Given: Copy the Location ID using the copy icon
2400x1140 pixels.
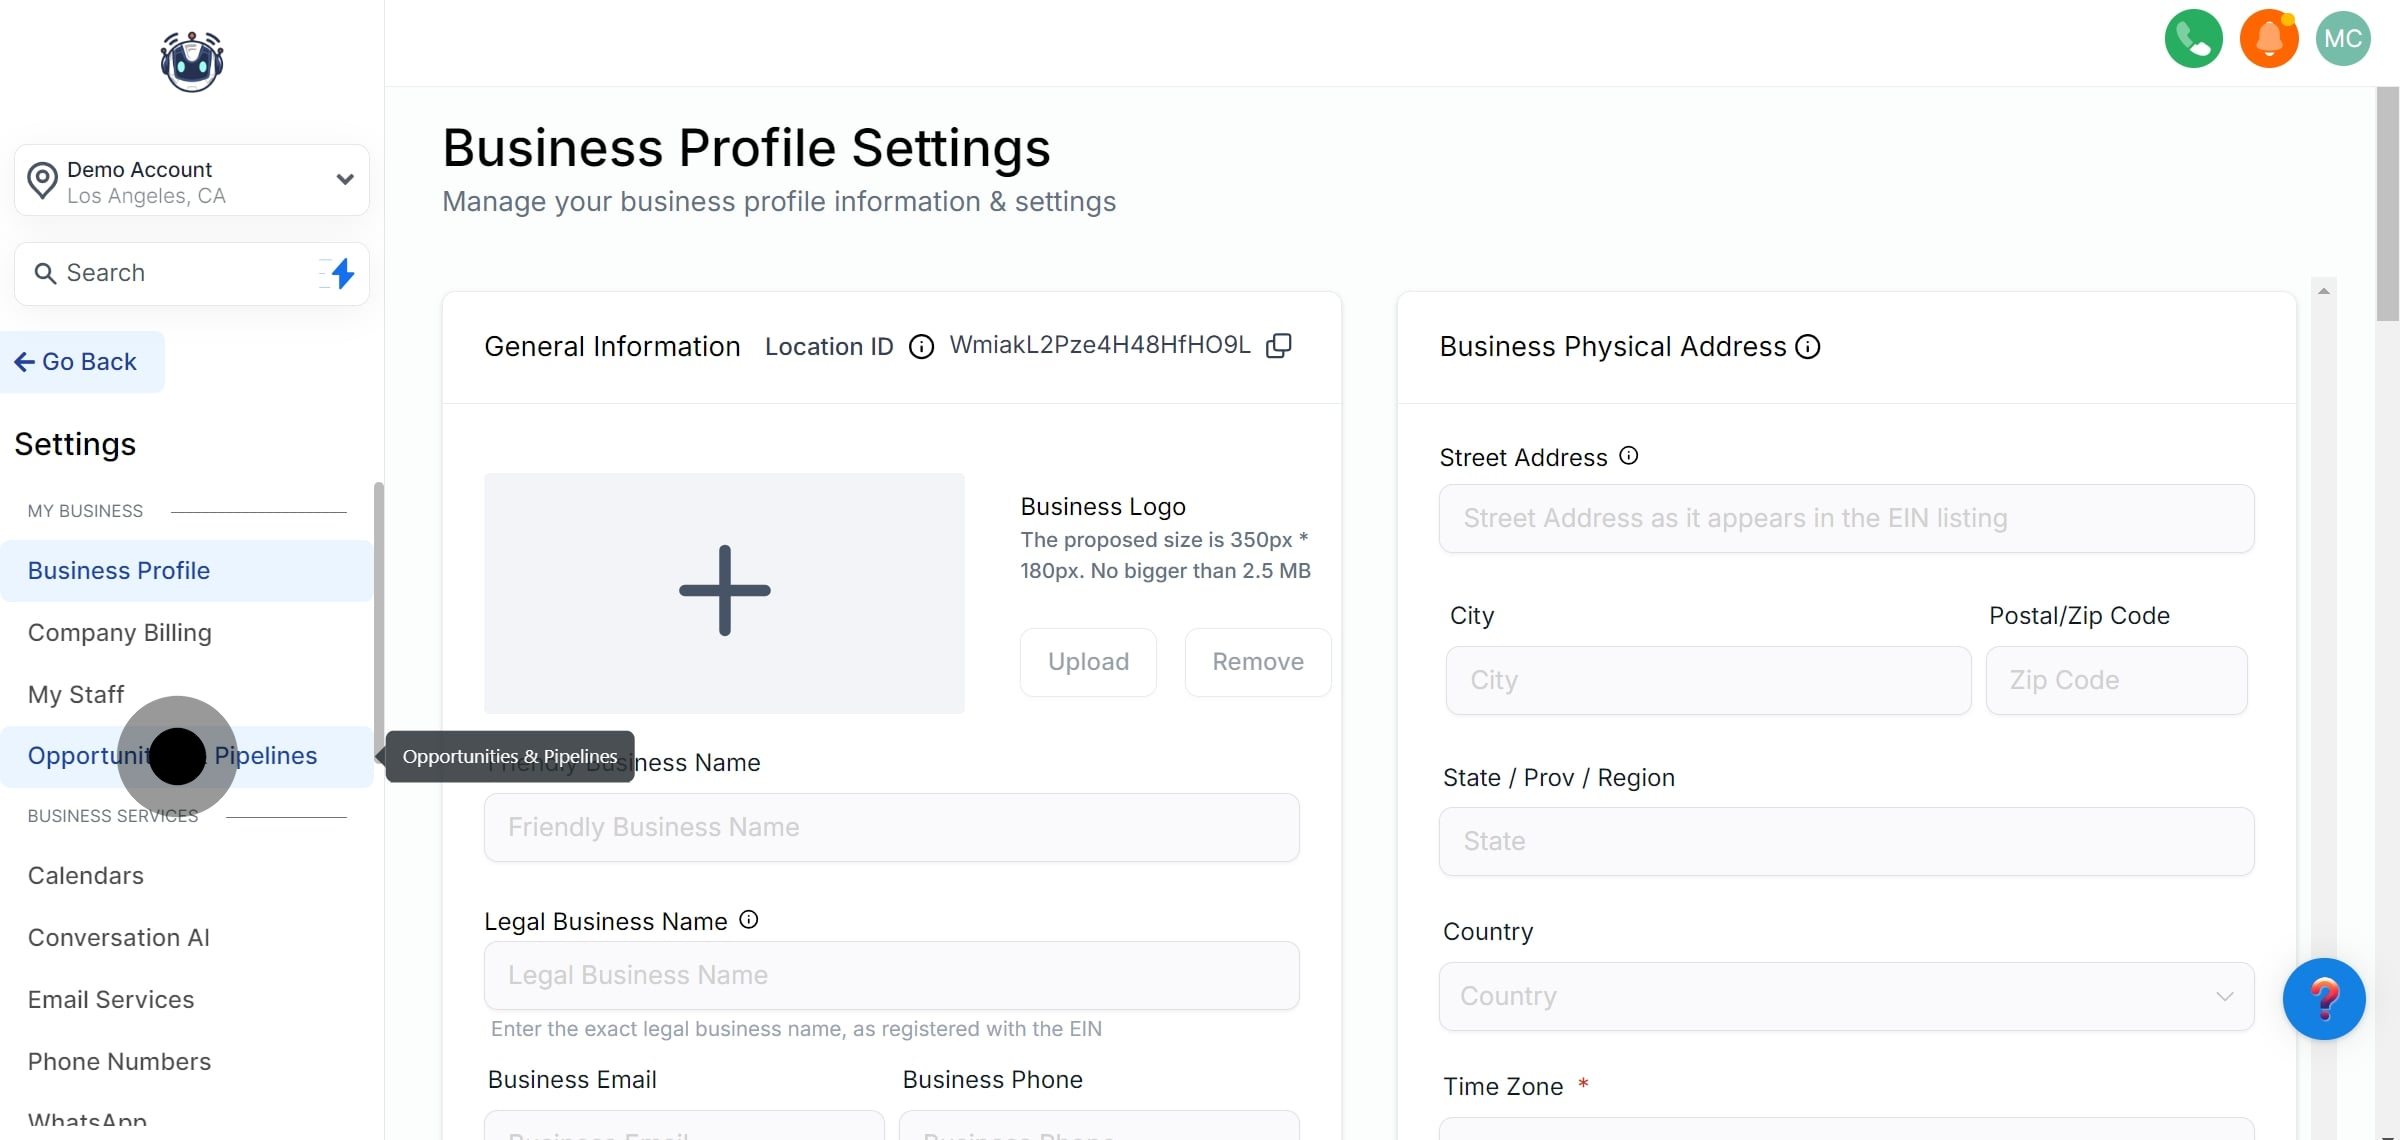Looking at the screenshot, I should (1280, 345).
